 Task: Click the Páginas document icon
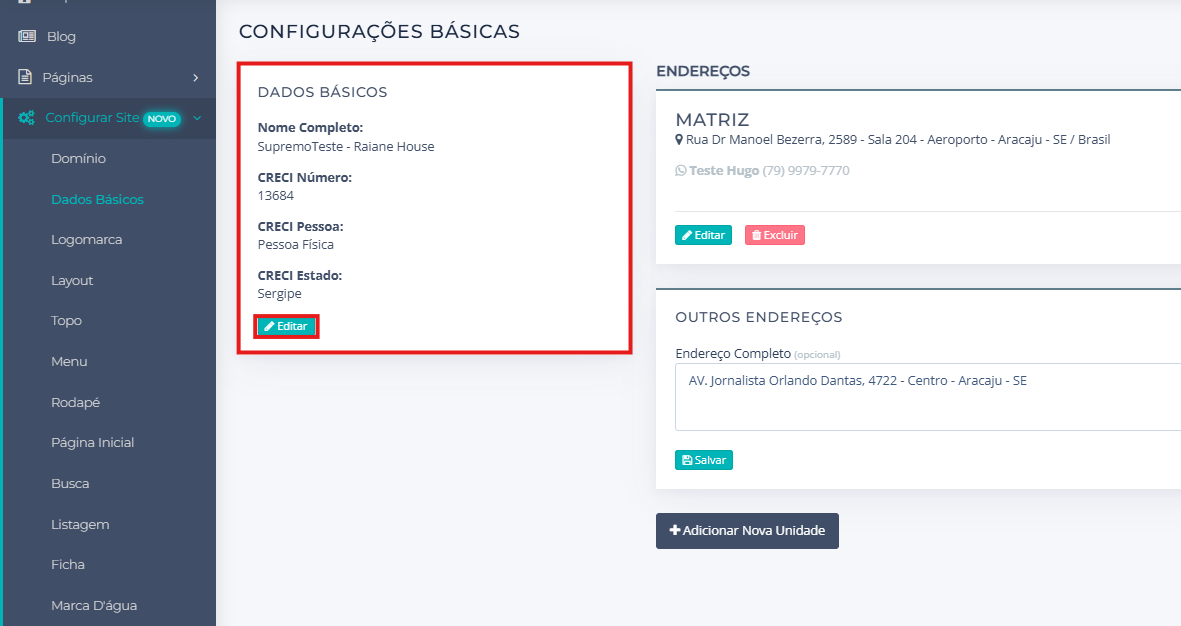tap(26, 77)
